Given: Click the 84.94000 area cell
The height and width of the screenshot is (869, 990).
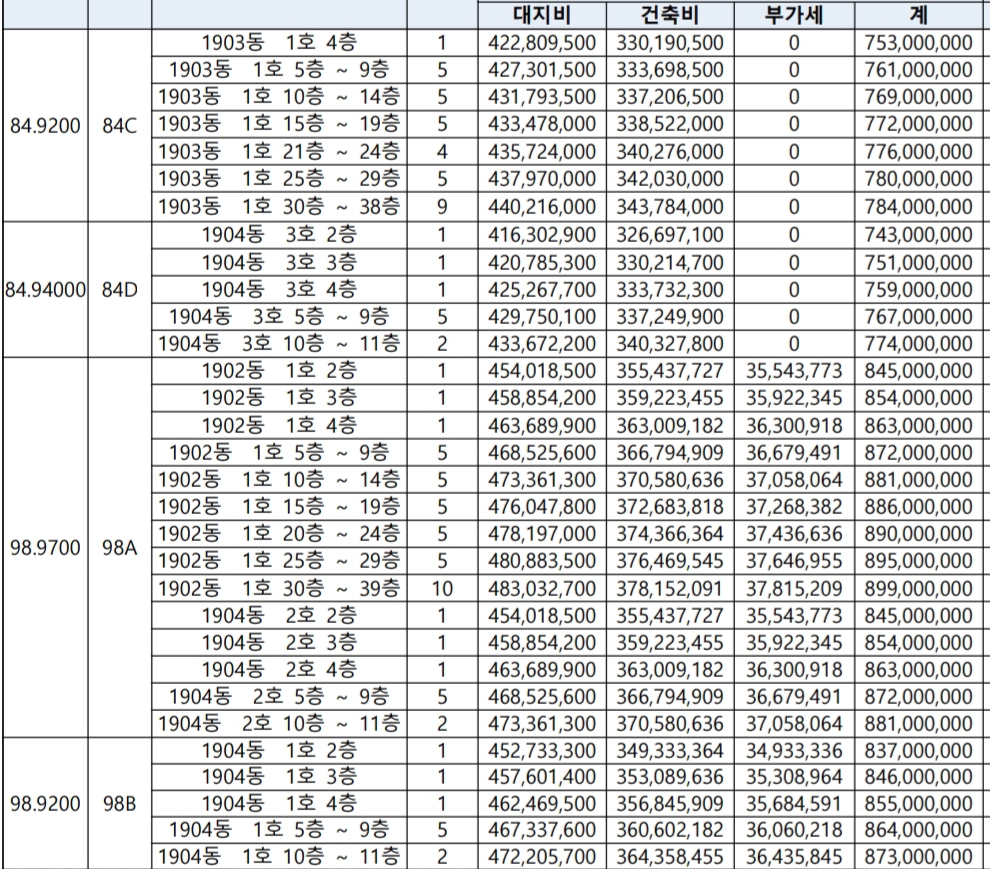Looking at the screenshot, I should pyautogui.click(x=45, y=290).
